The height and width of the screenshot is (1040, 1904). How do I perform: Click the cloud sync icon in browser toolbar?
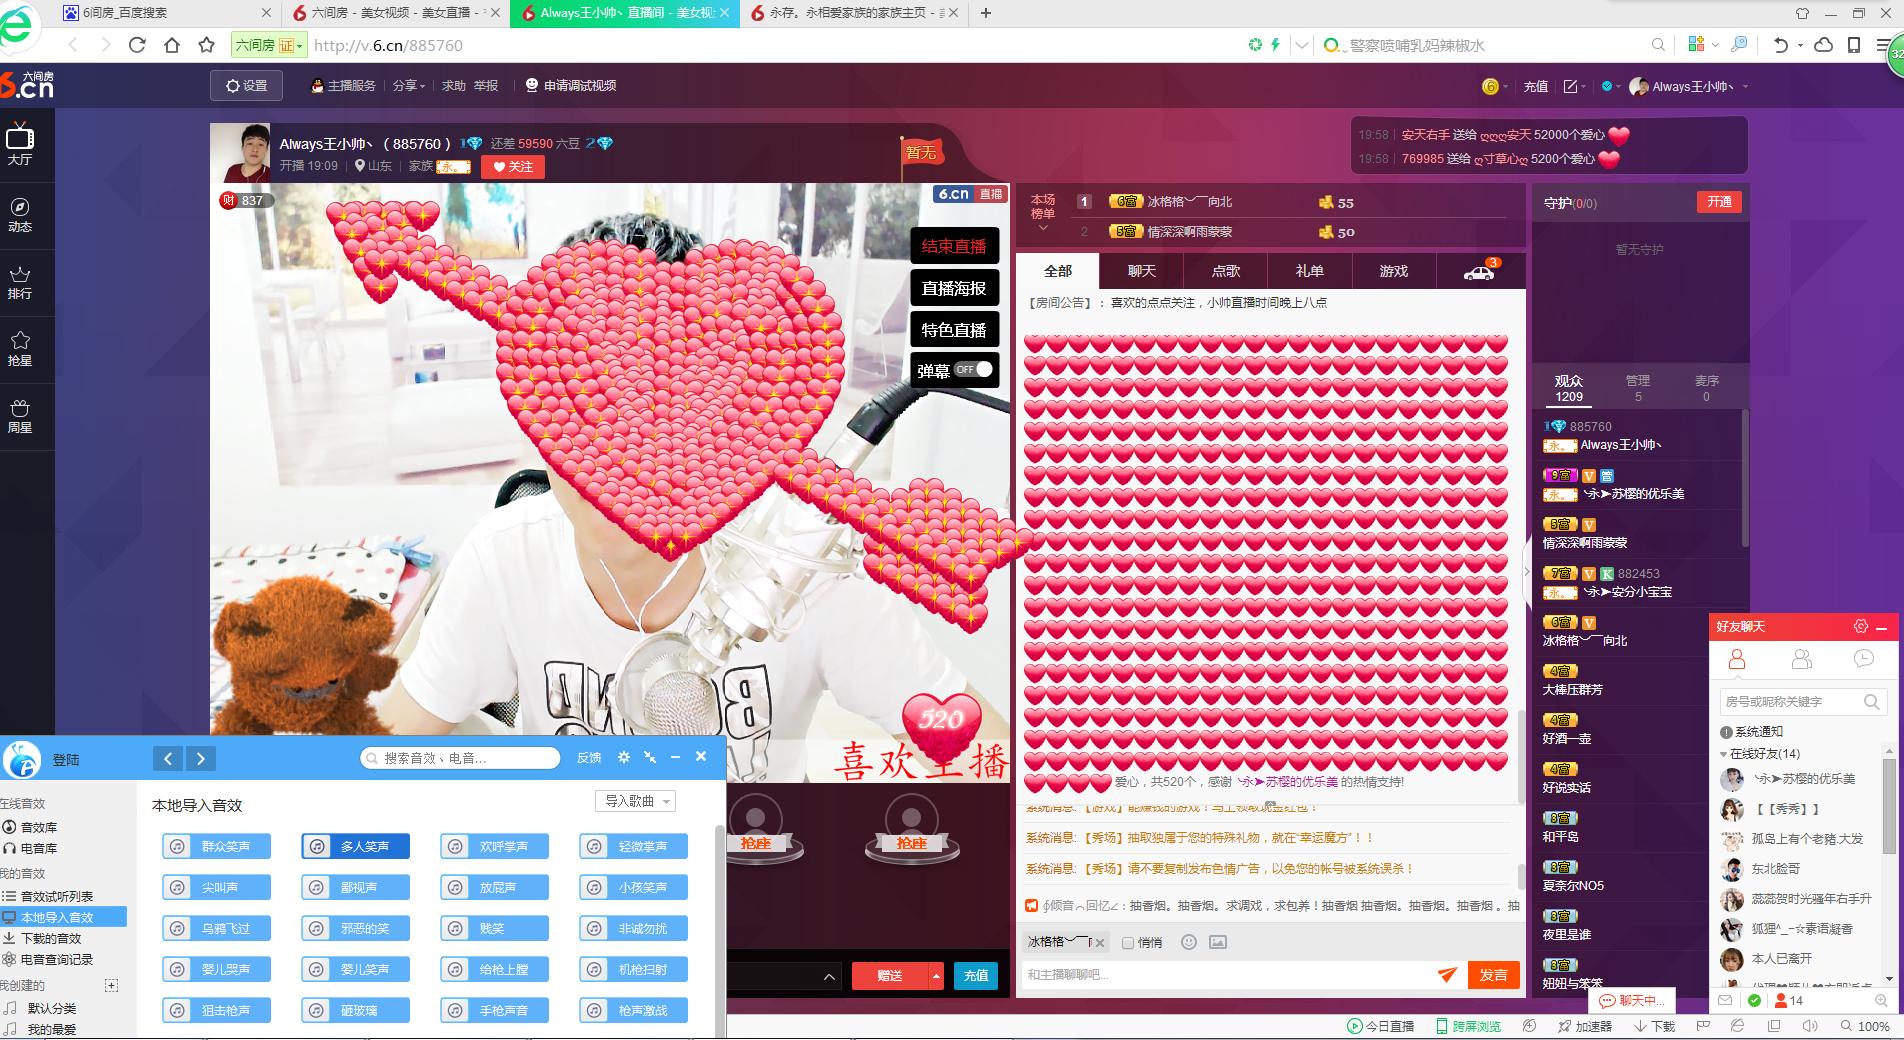click(x=1824, y=45)
